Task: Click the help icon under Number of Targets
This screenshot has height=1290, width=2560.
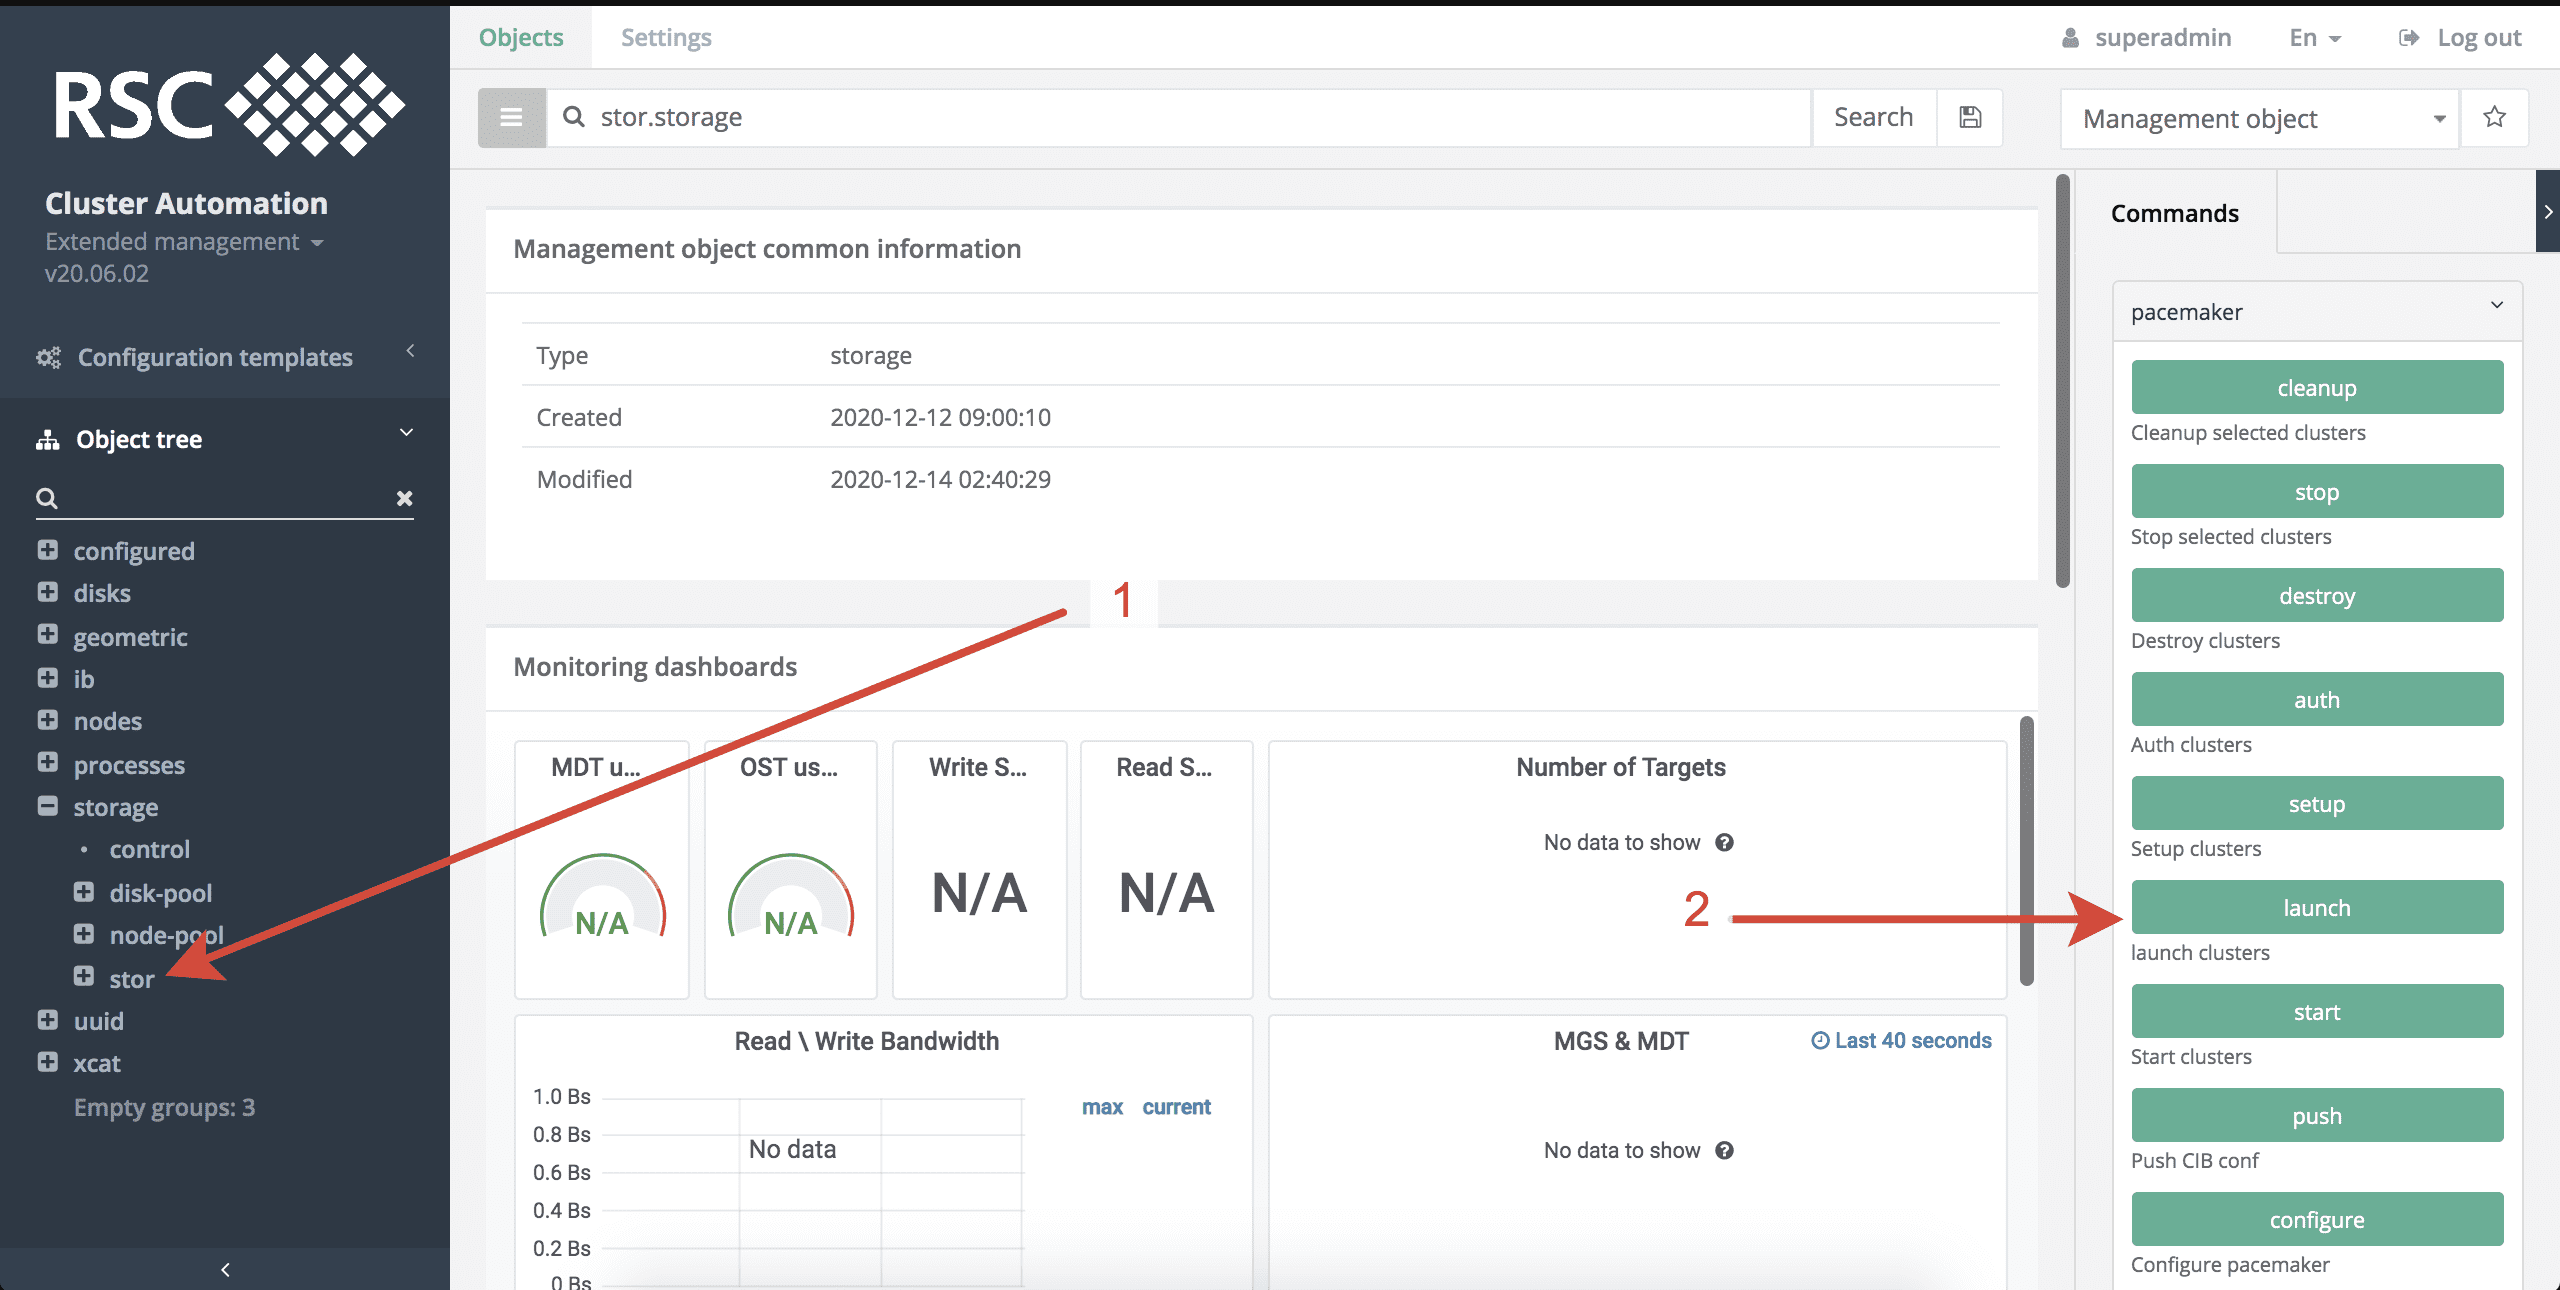Action: pyautogui.click(x=1725, y=842)
